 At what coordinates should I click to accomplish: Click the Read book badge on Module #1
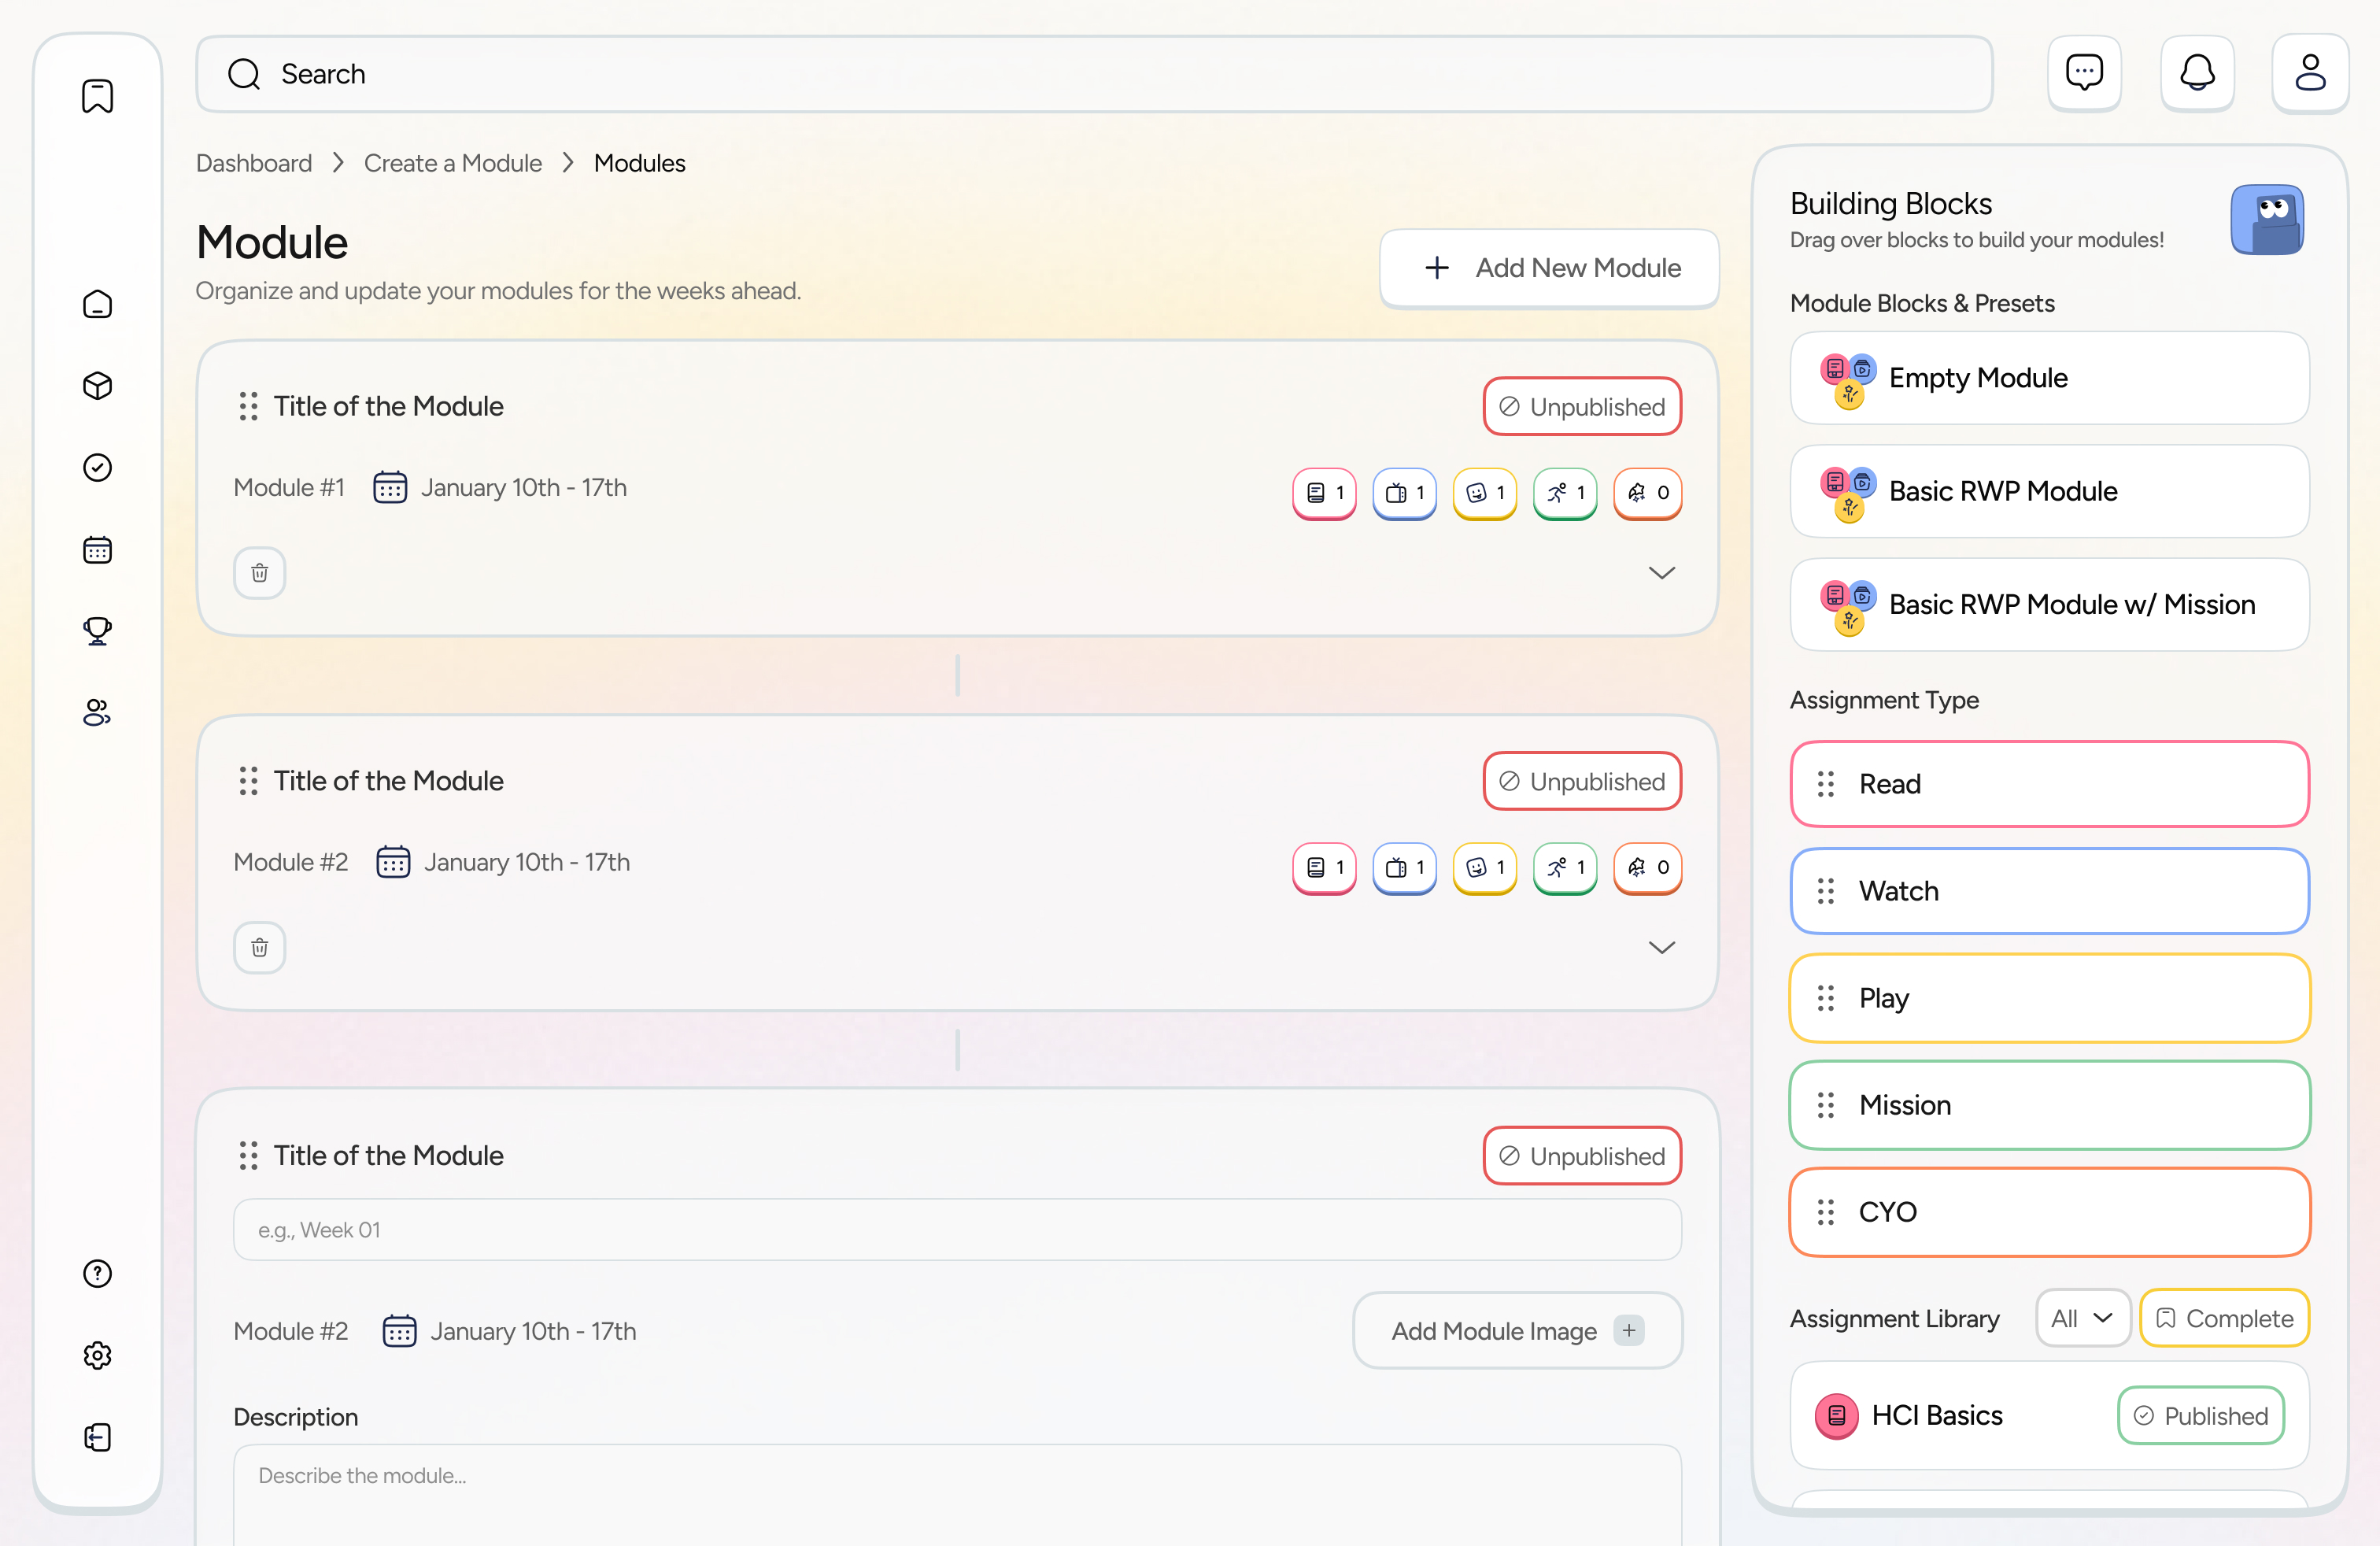1323,493
